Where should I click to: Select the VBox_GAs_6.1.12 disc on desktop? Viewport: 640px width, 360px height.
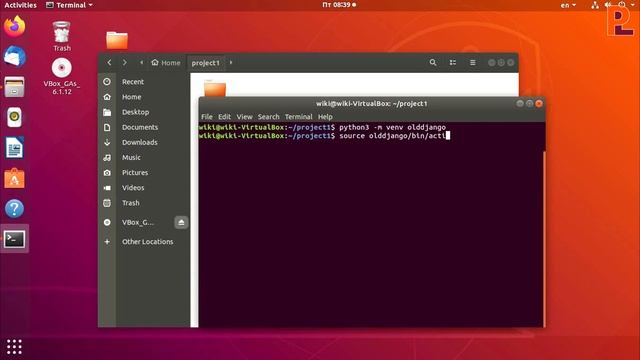coord(62,76)
